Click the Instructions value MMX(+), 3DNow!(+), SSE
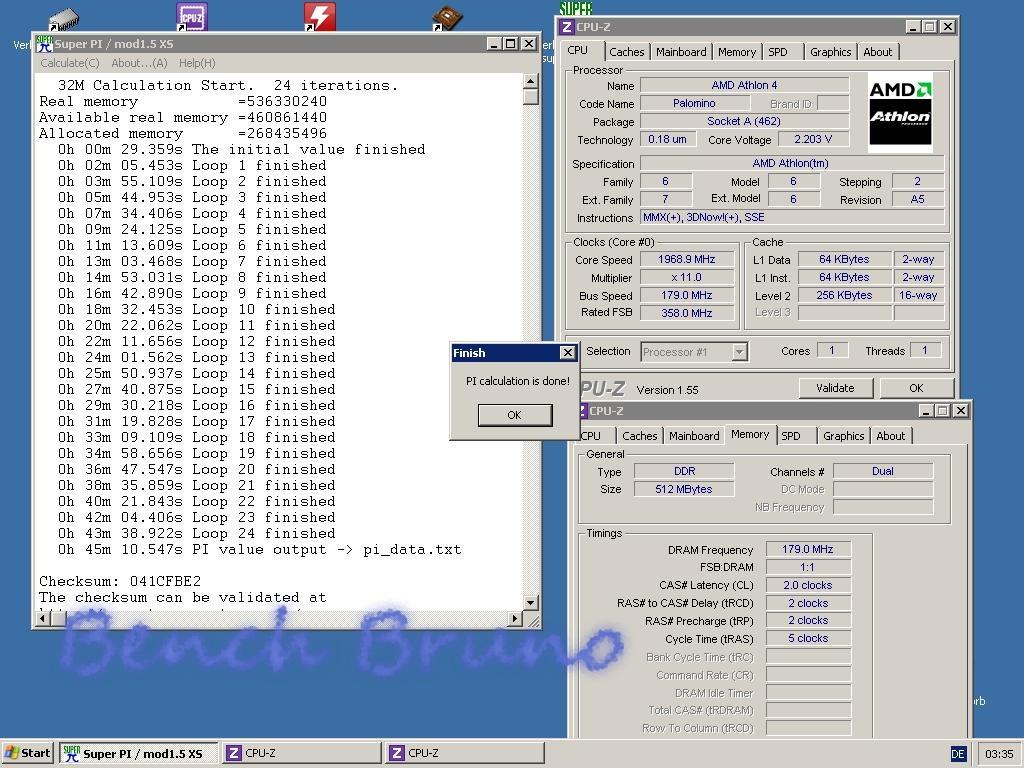This screenshot has height=768, width=1024. tap(792, 217)
